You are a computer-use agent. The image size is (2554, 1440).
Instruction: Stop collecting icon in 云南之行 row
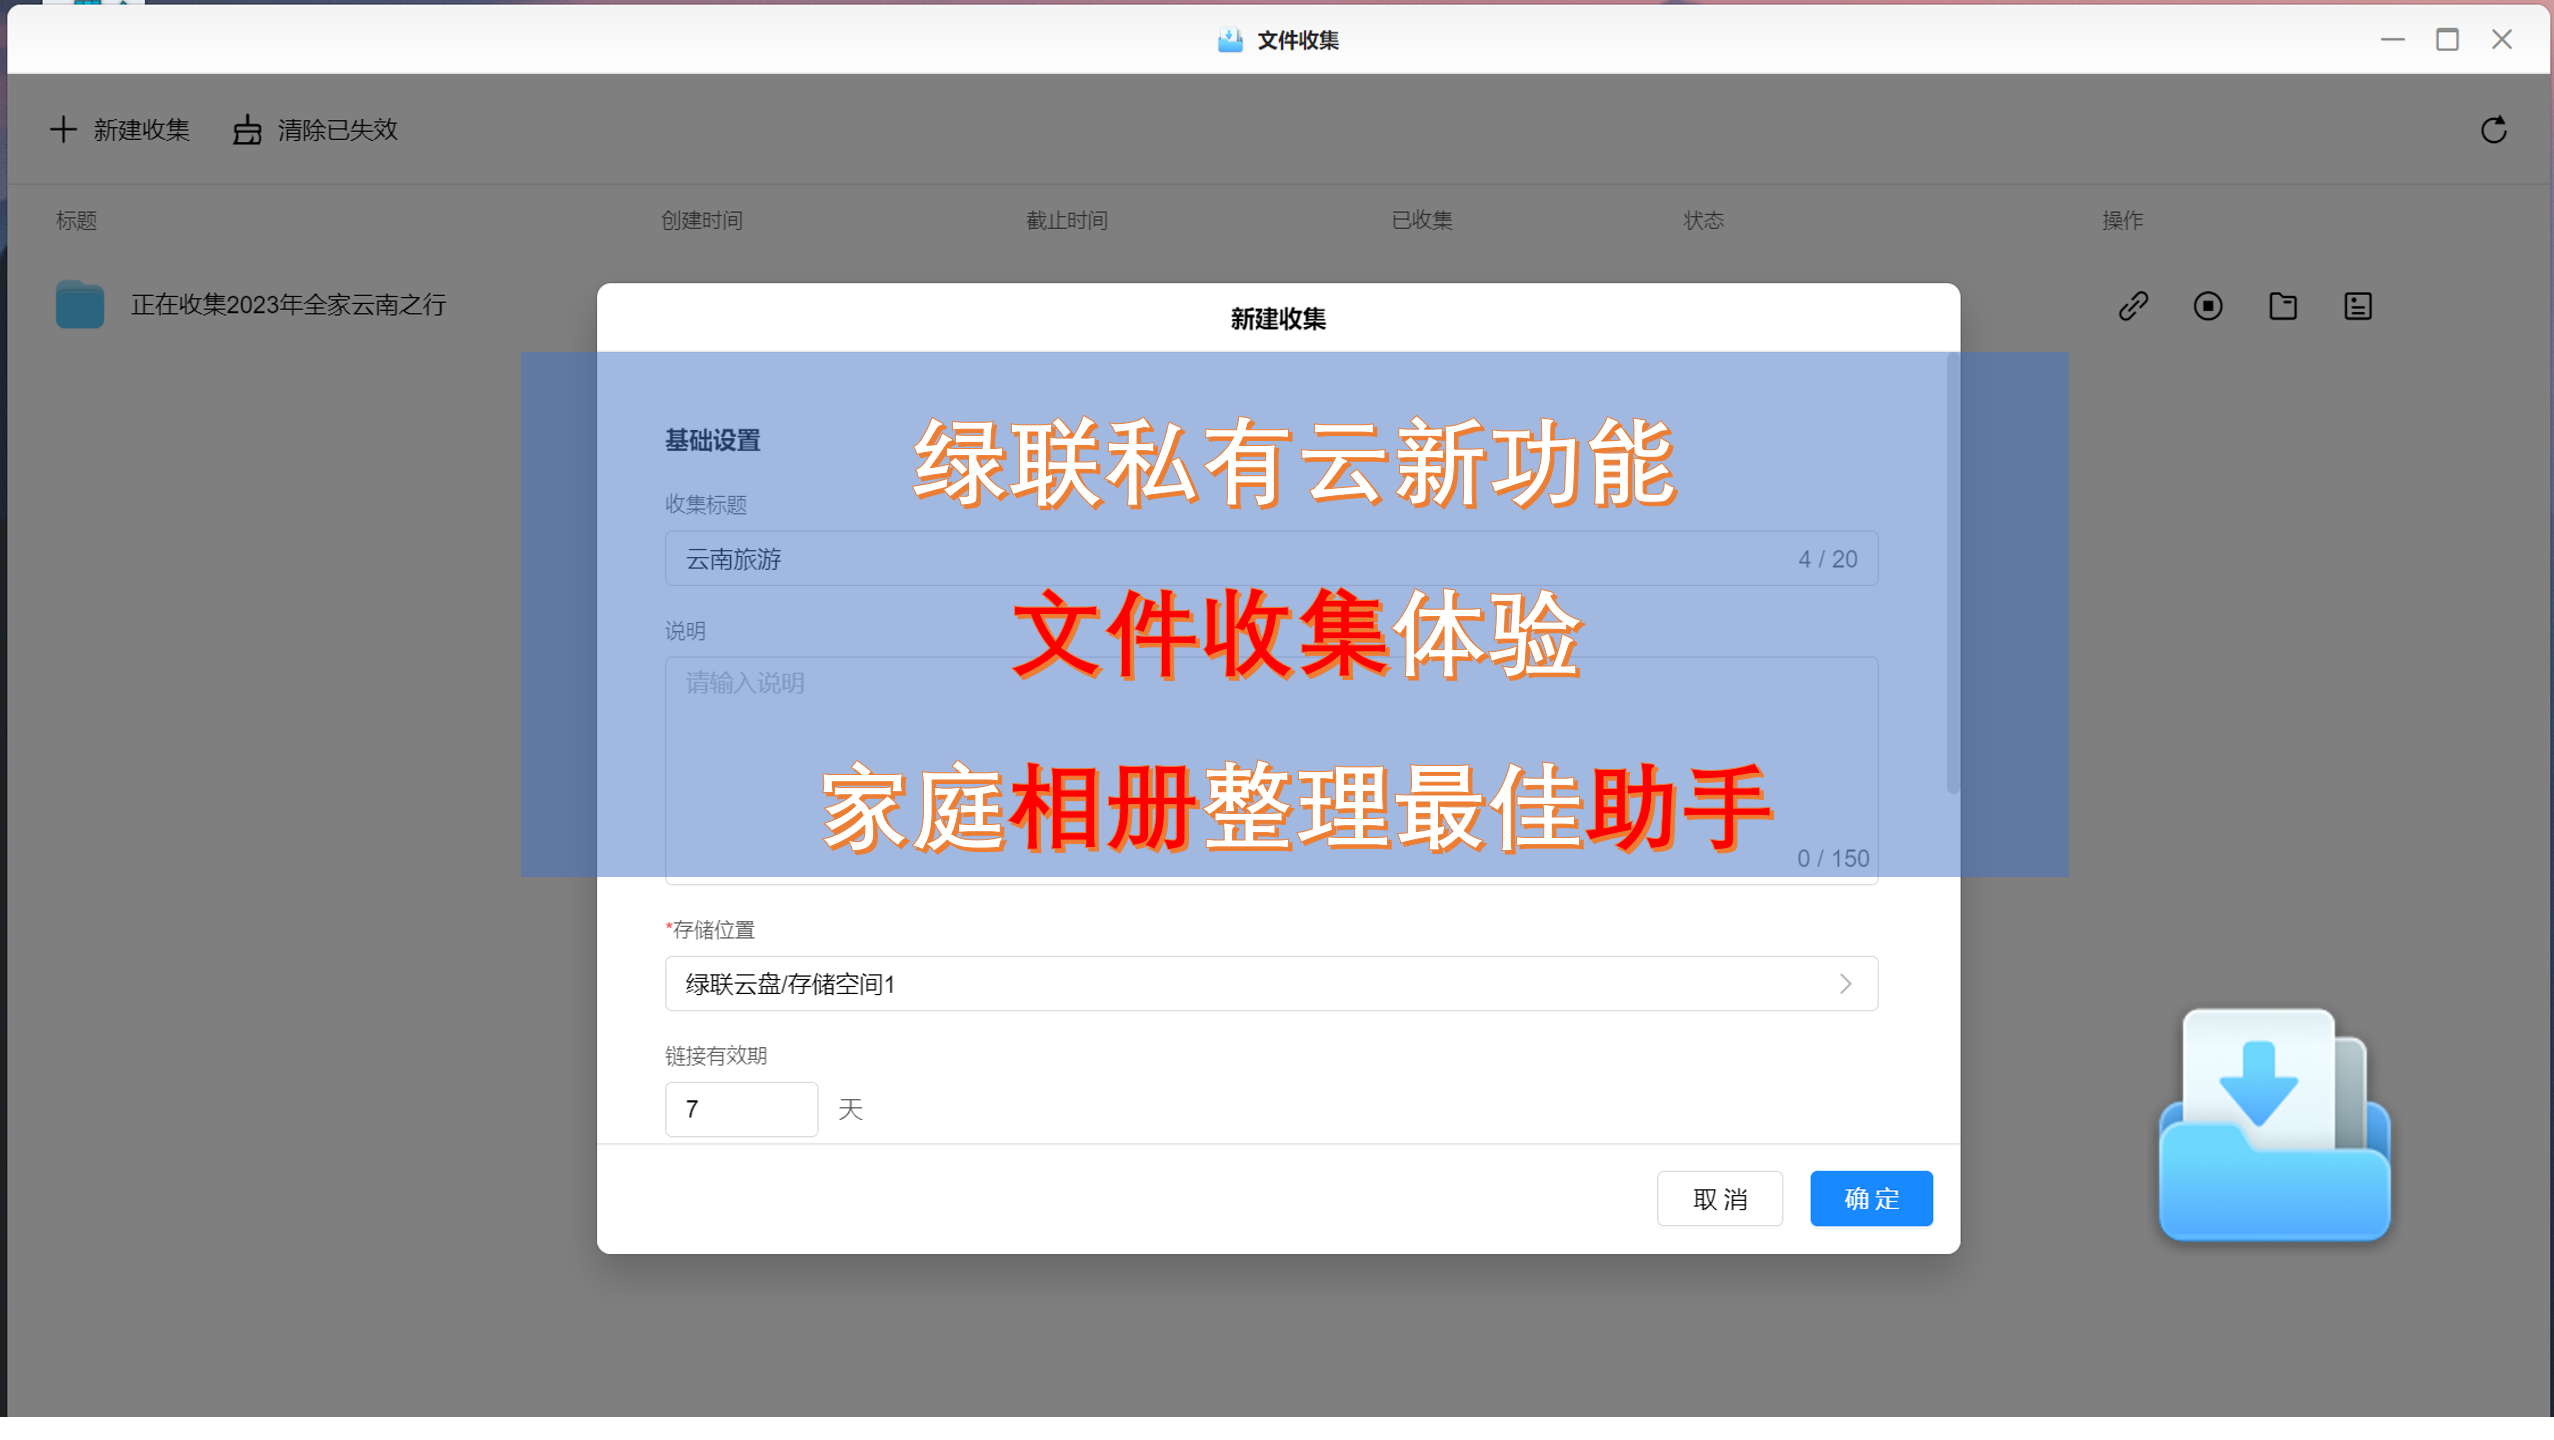(x=2208, y=306)
